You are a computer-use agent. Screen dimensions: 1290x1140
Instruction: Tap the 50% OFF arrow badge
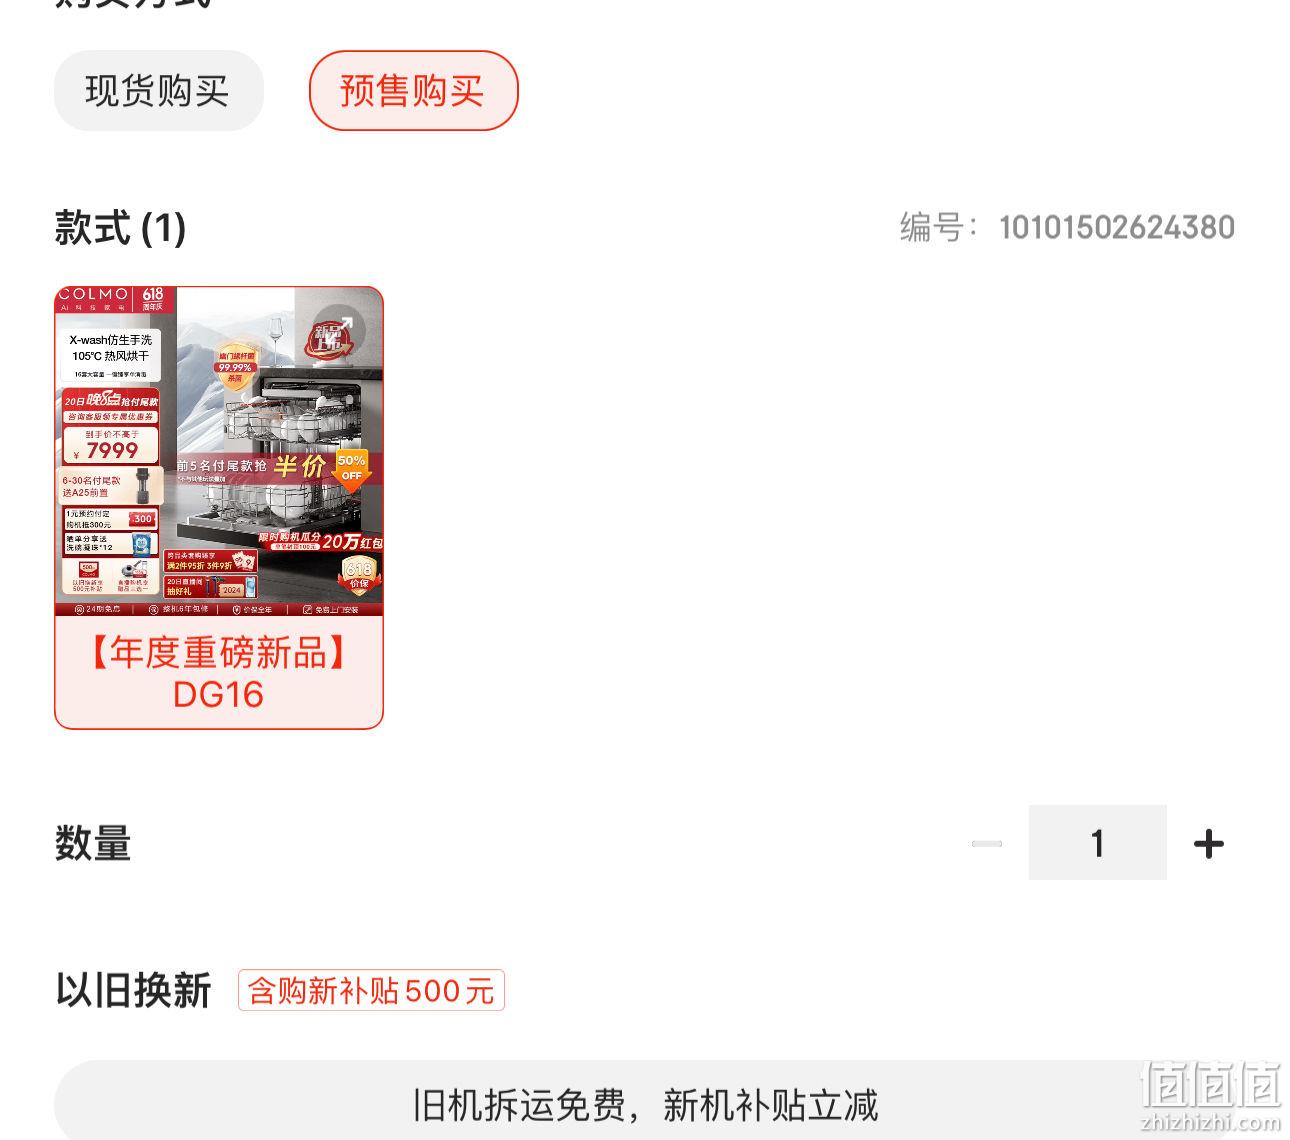point(351,468)
